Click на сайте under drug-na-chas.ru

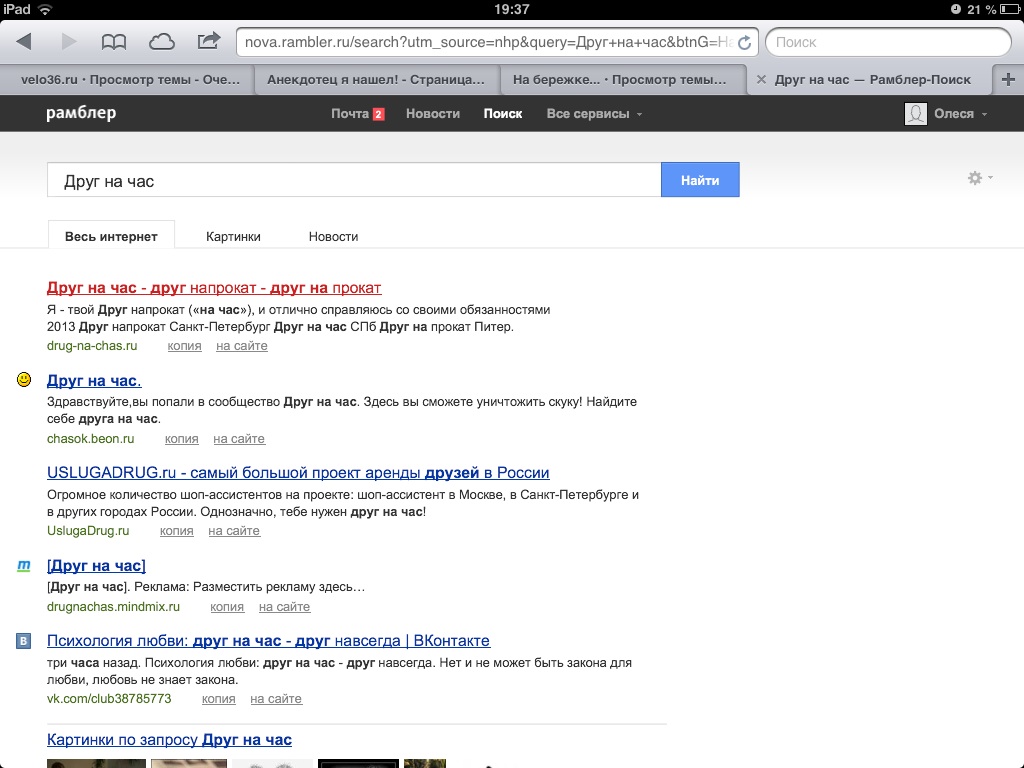tap(242, 346)
